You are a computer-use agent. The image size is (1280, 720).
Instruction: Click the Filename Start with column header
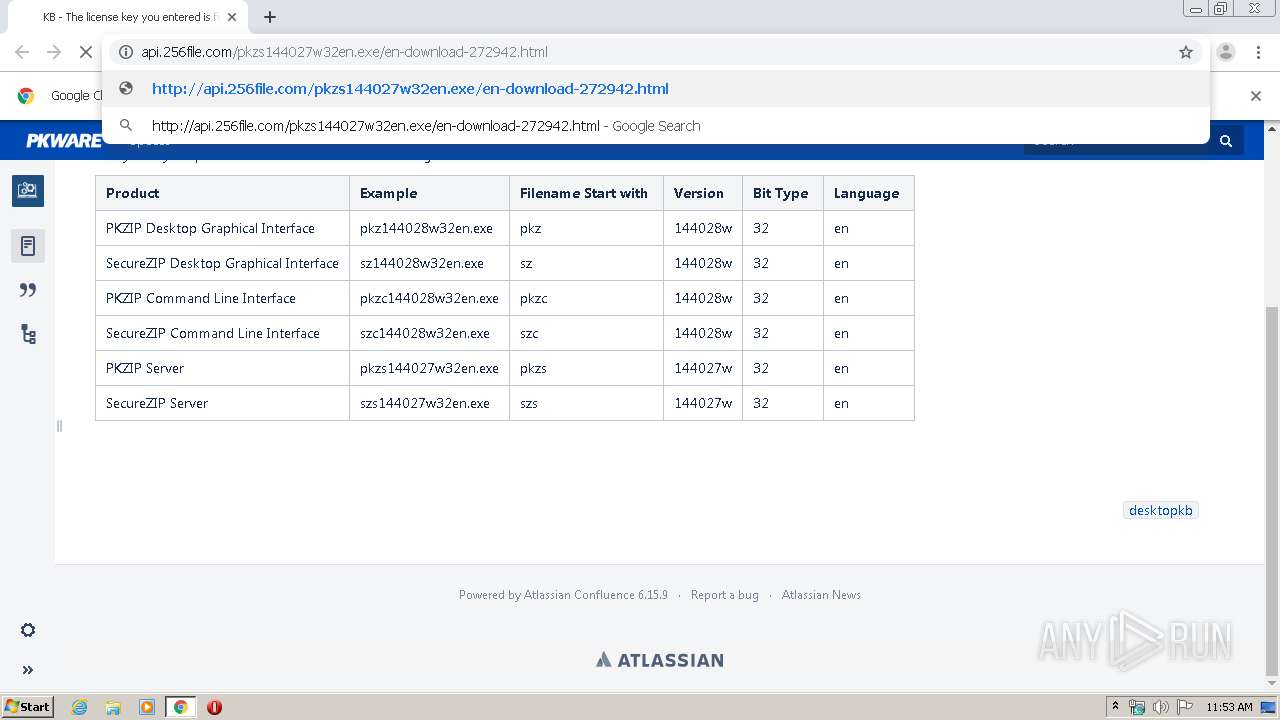tap(586, 193)
